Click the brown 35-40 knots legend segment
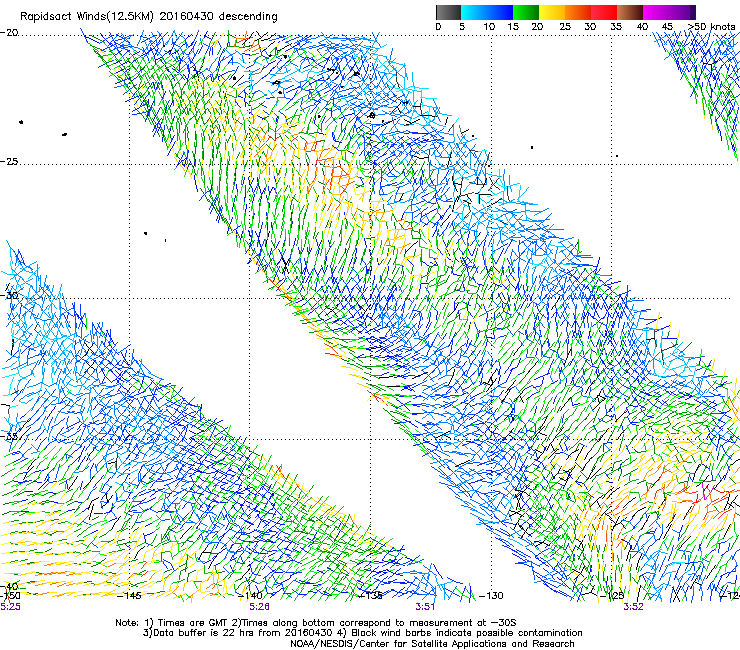The width and height of the screenshot is (740, 650). tap(630, 12)
